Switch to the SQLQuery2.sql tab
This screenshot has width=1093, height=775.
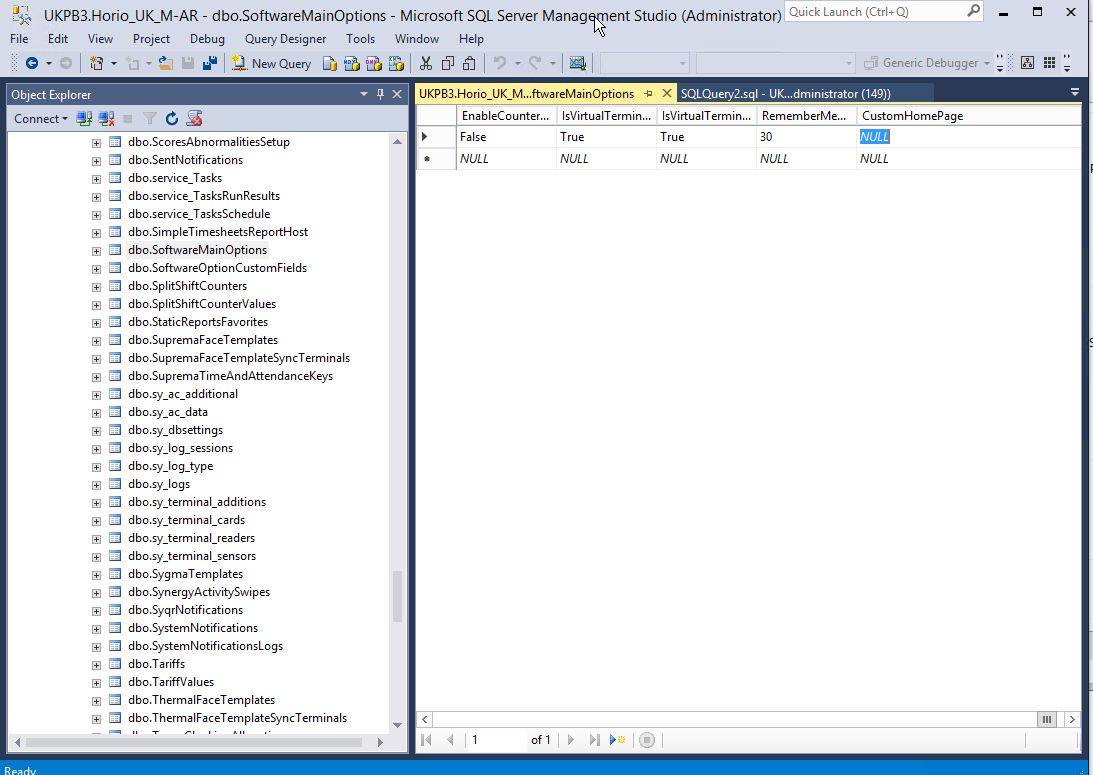pos(786,93)
